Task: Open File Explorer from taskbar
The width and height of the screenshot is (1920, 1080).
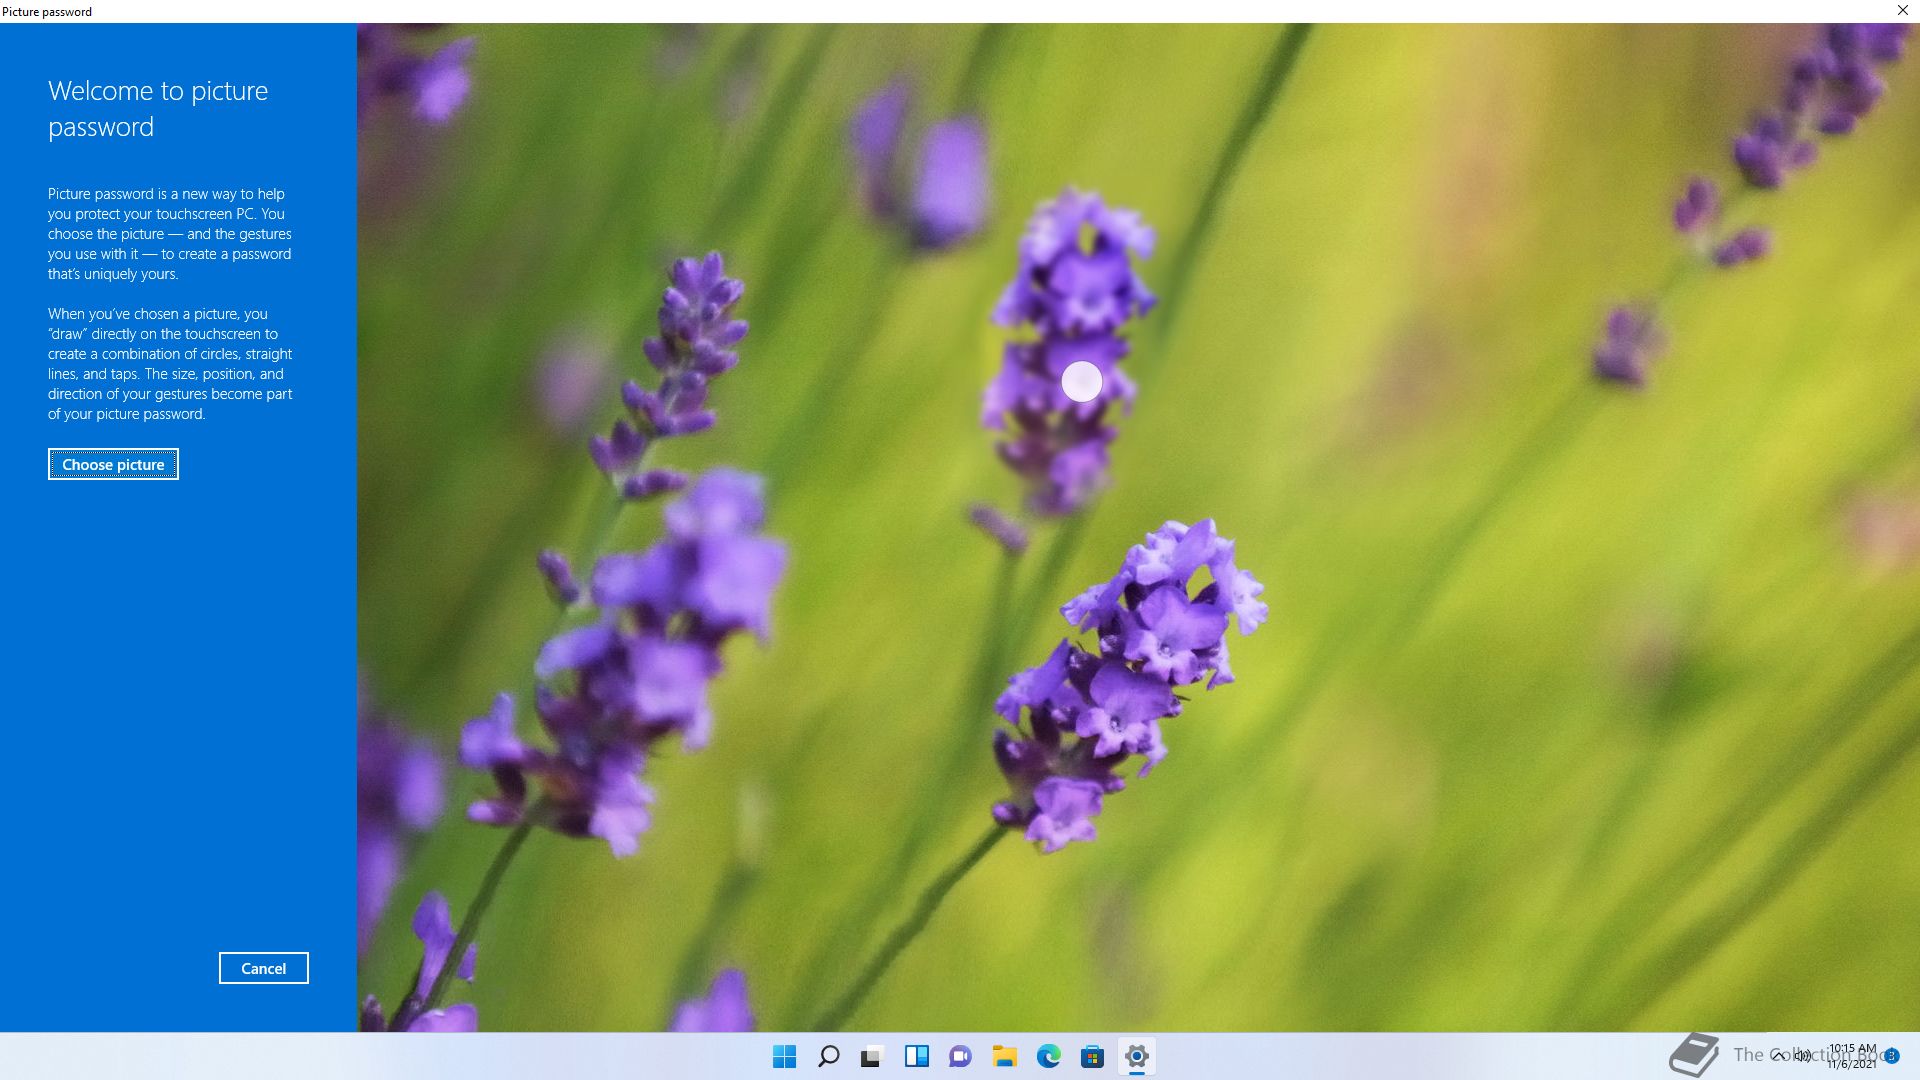Action: click(1004, 1056)
